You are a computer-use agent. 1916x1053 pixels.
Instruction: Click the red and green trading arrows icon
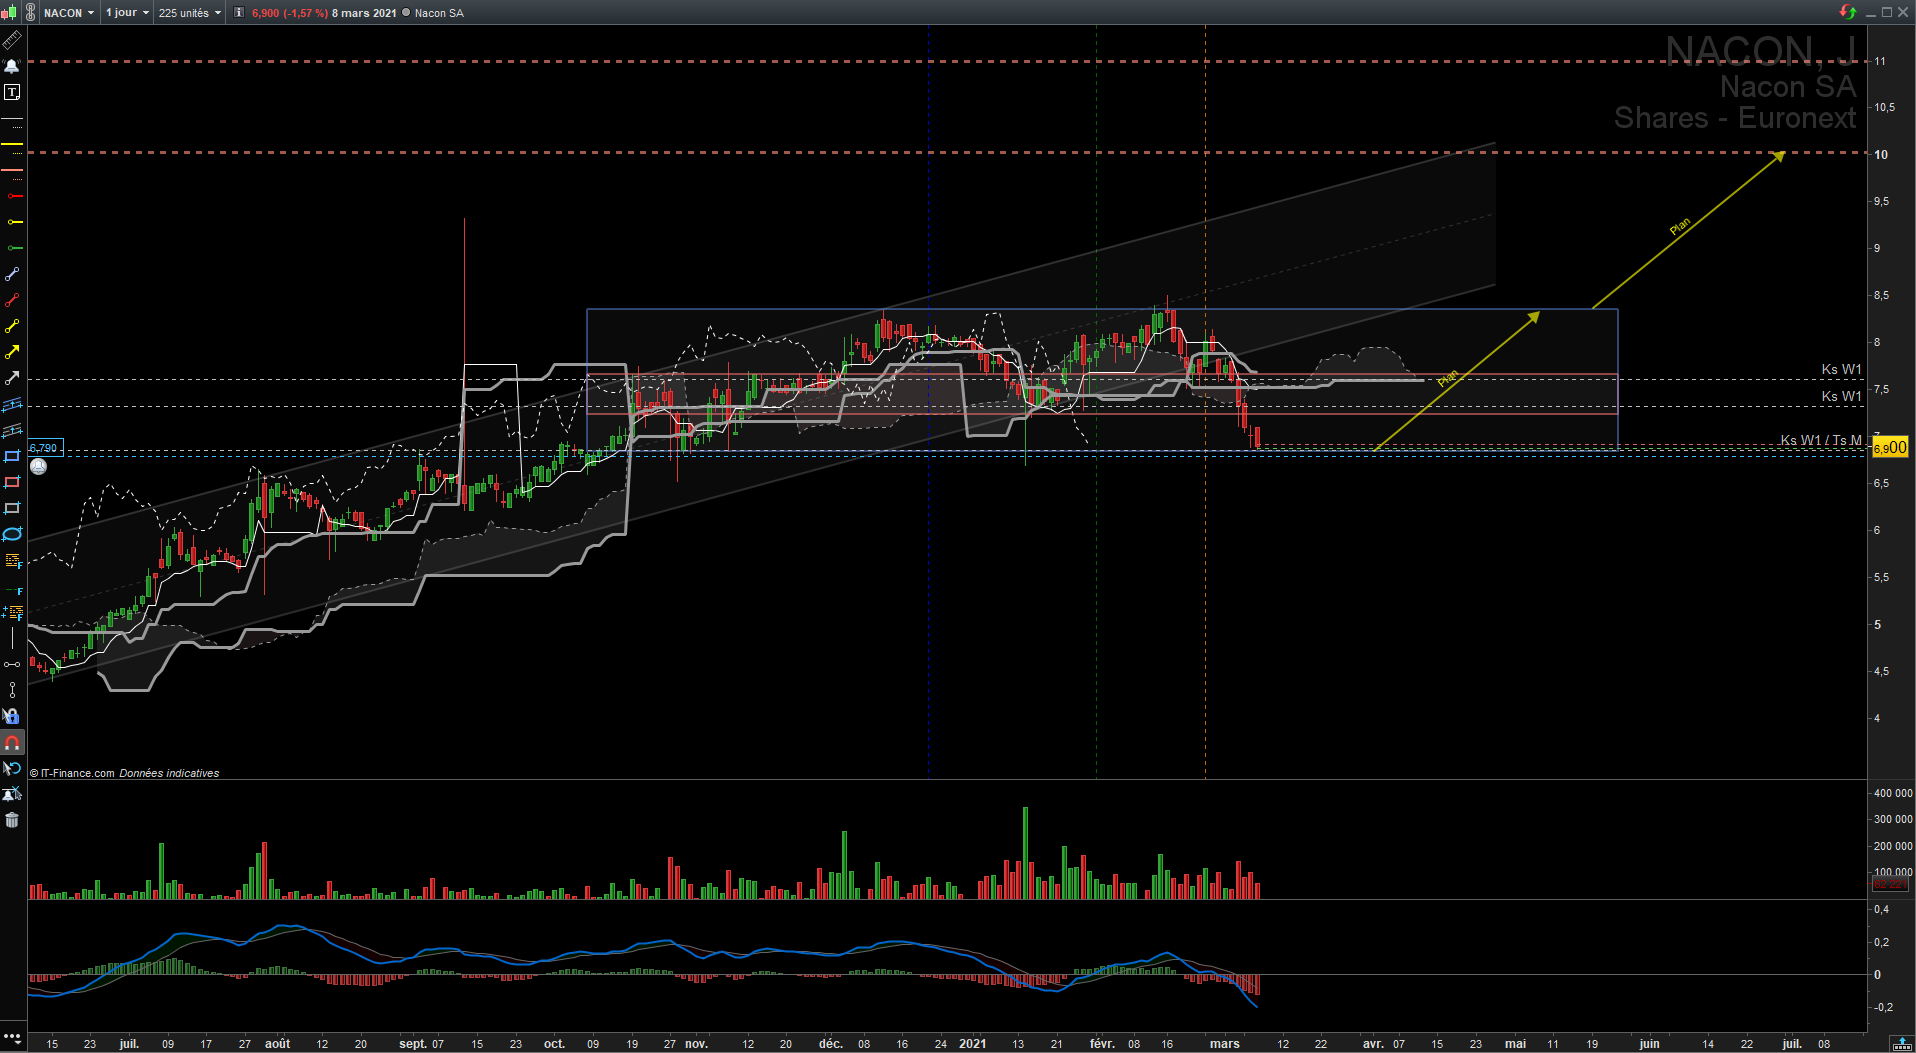tap(1848, 12)
